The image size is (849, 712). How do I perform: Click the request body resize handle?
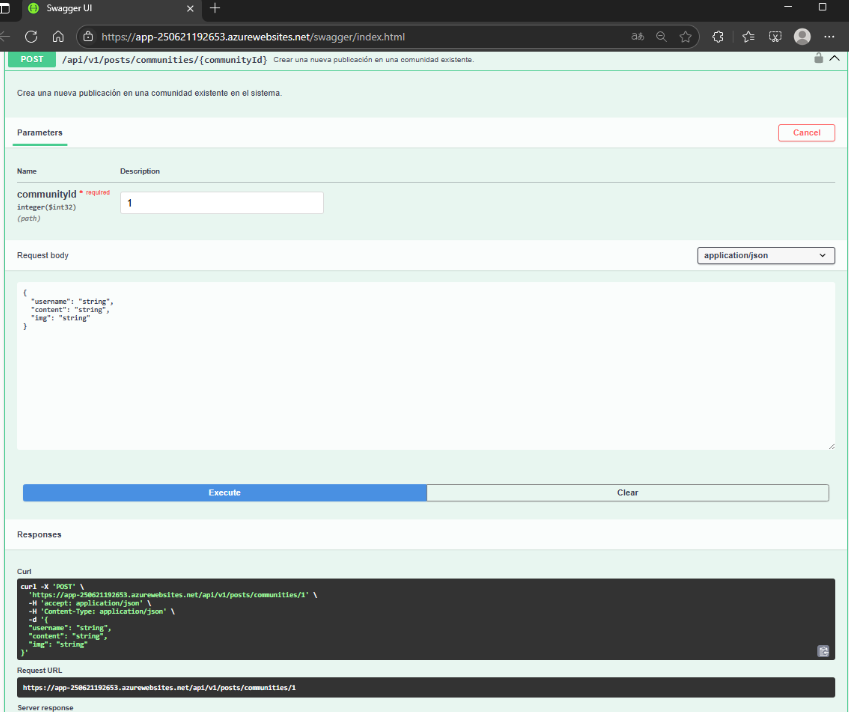tap(831, 446)
